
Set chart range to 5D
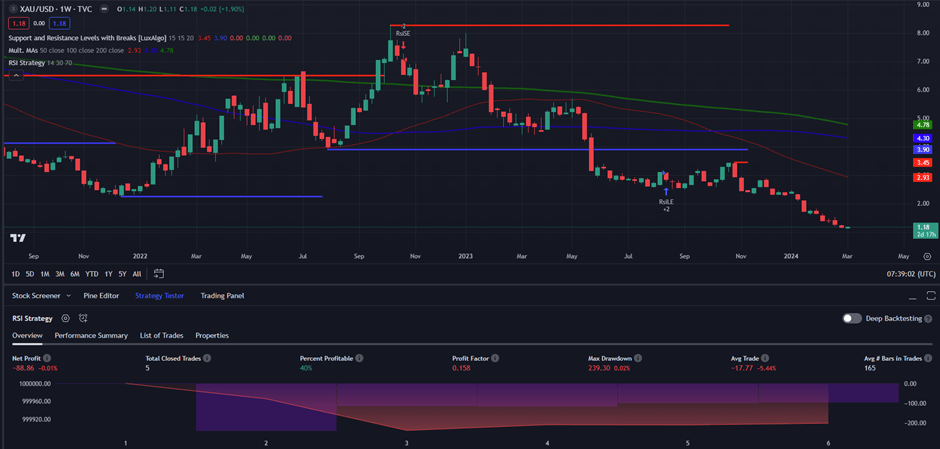click(x=30, y=274)
